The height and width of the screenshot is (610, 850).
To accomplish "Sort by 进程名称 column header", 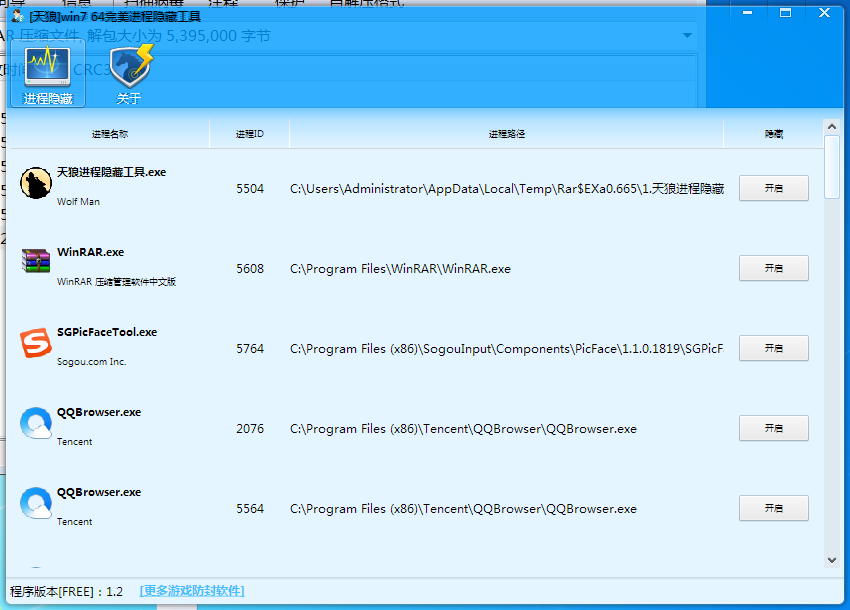I will click(x=109, y=134).
